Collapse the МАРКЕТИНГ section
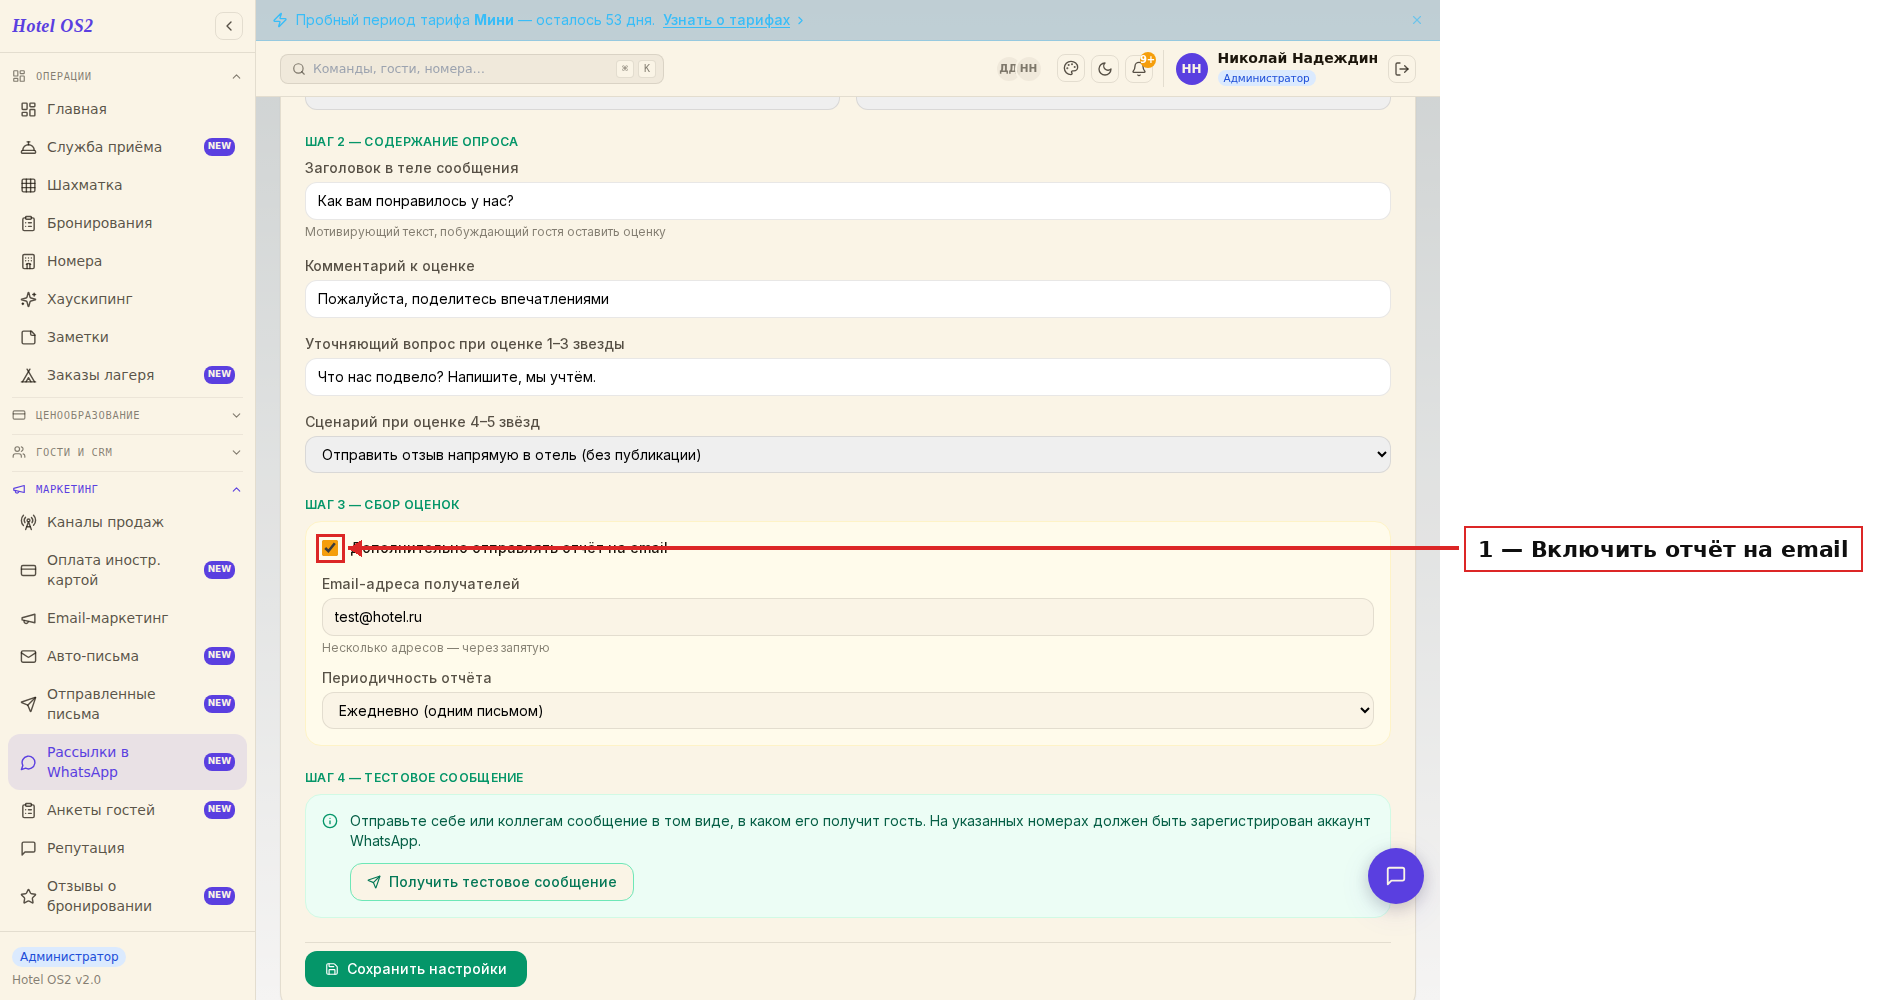 pos(127,489)
